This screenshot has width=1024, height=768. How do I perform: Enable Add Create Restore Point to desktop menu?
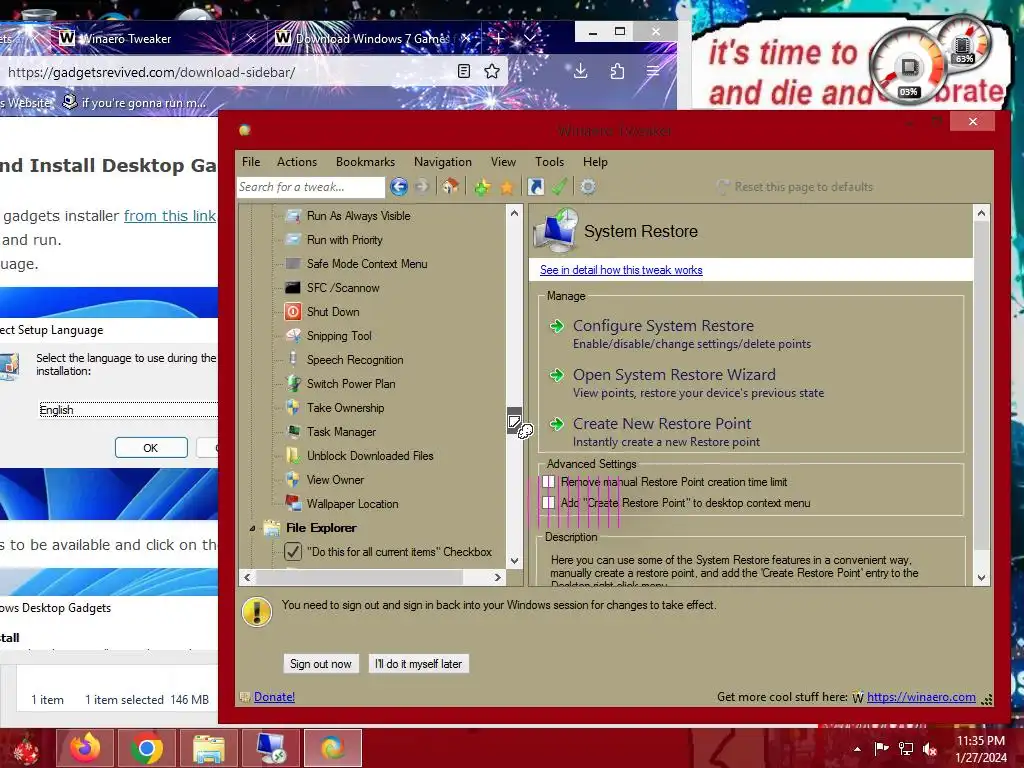coord(549,503)
